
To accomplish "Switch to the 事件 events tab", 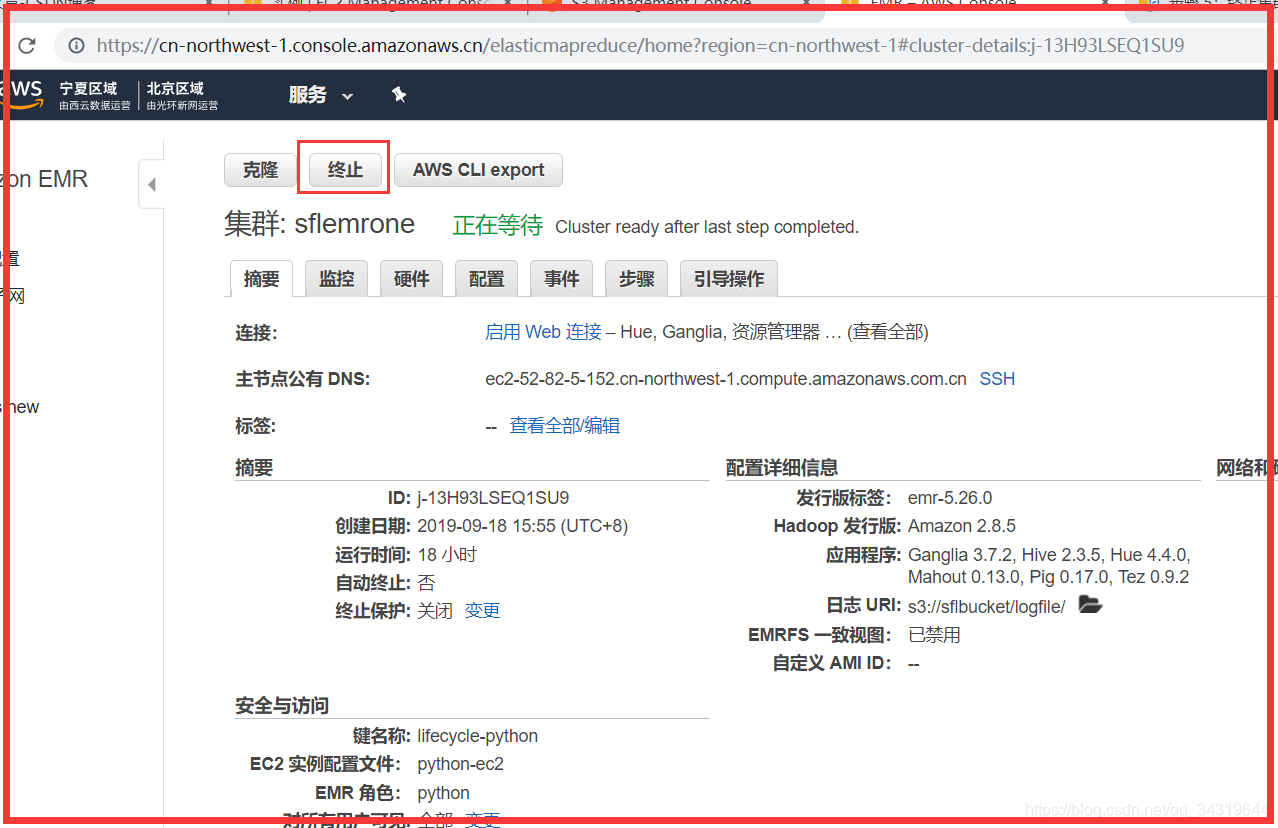I will (562, 279).
